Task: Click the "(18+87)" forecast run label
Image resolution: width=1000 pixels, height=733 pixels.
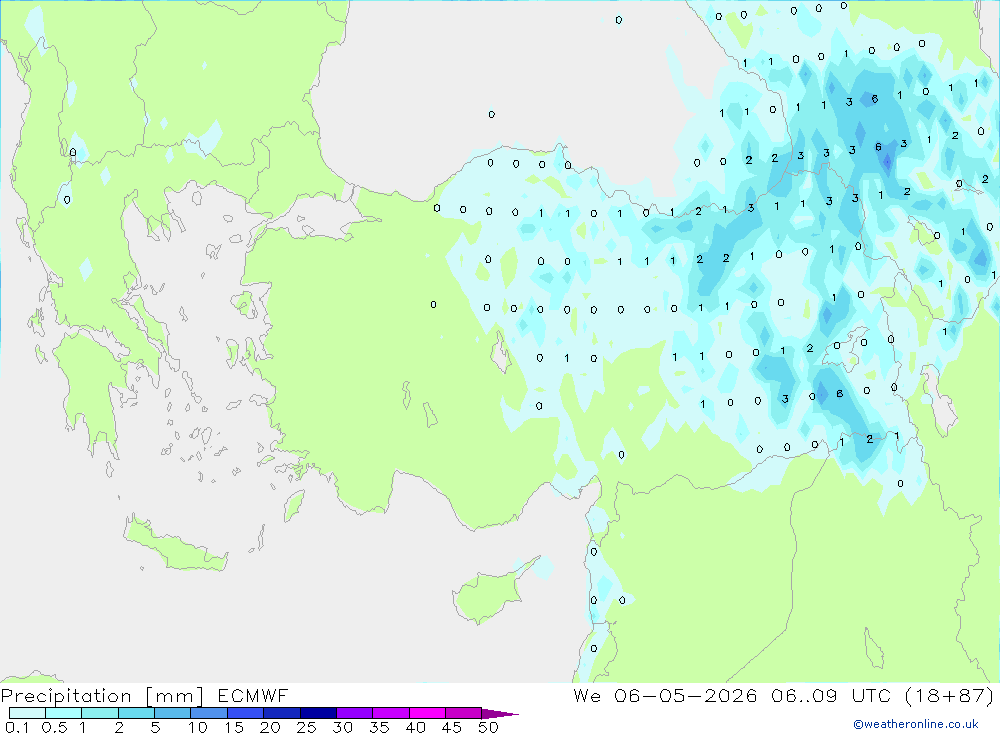Action: point(949,696)
